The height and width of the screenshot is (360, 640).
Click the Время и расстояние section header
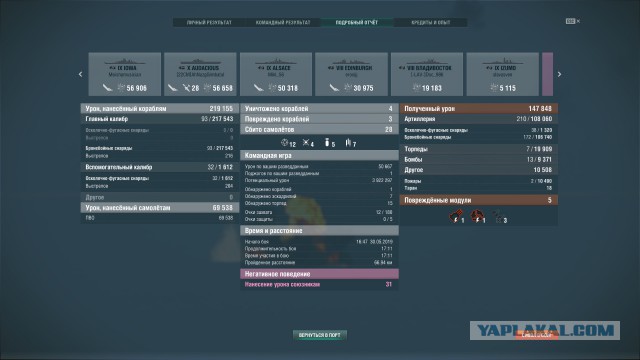tap(319, 231)
